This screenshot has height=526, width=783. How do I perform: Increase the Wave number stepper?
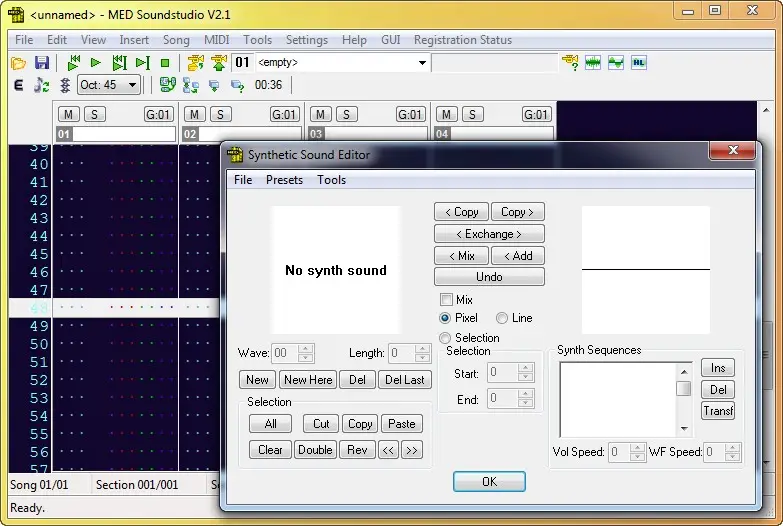pyautogui.click(x=305, y=349)
